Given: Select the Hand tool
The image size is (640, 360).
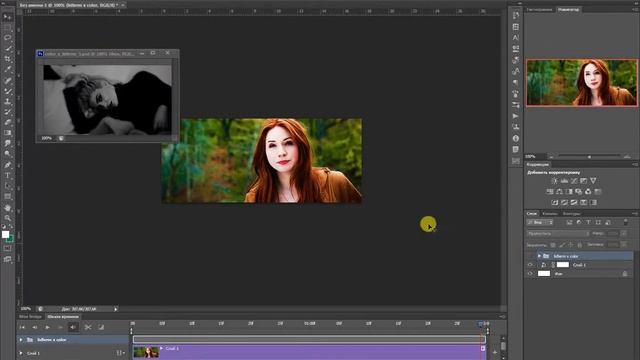Looking at the screenshot, I should coord(7,208).
